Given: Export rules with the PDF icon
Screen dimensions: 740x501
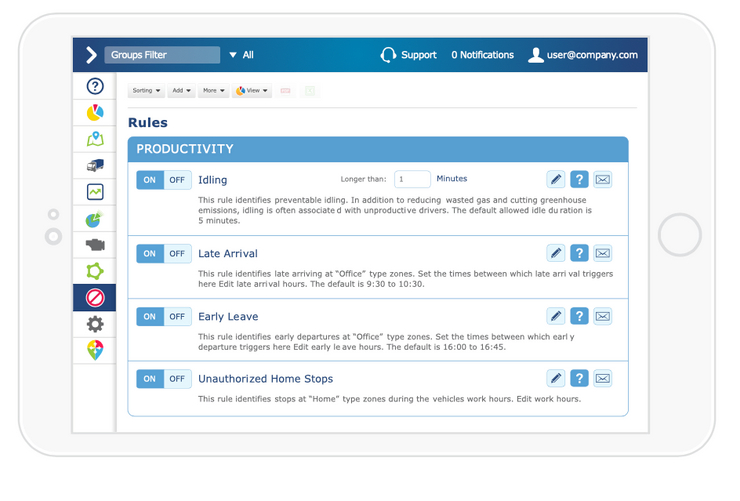Looking at the screenshot, I should pos(286,91).
